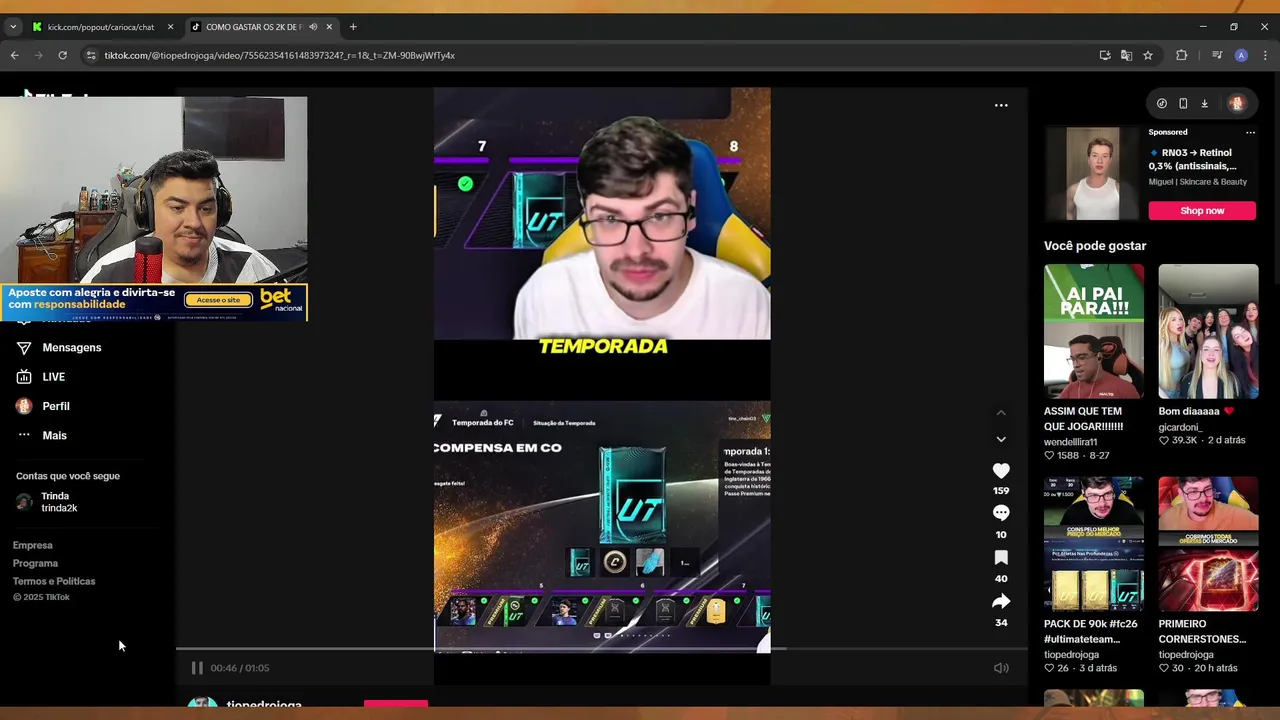Save video with the bookmark icon
This screenshot has width=1280, height=720.
pyautogui.click(x=1001, y=557)
